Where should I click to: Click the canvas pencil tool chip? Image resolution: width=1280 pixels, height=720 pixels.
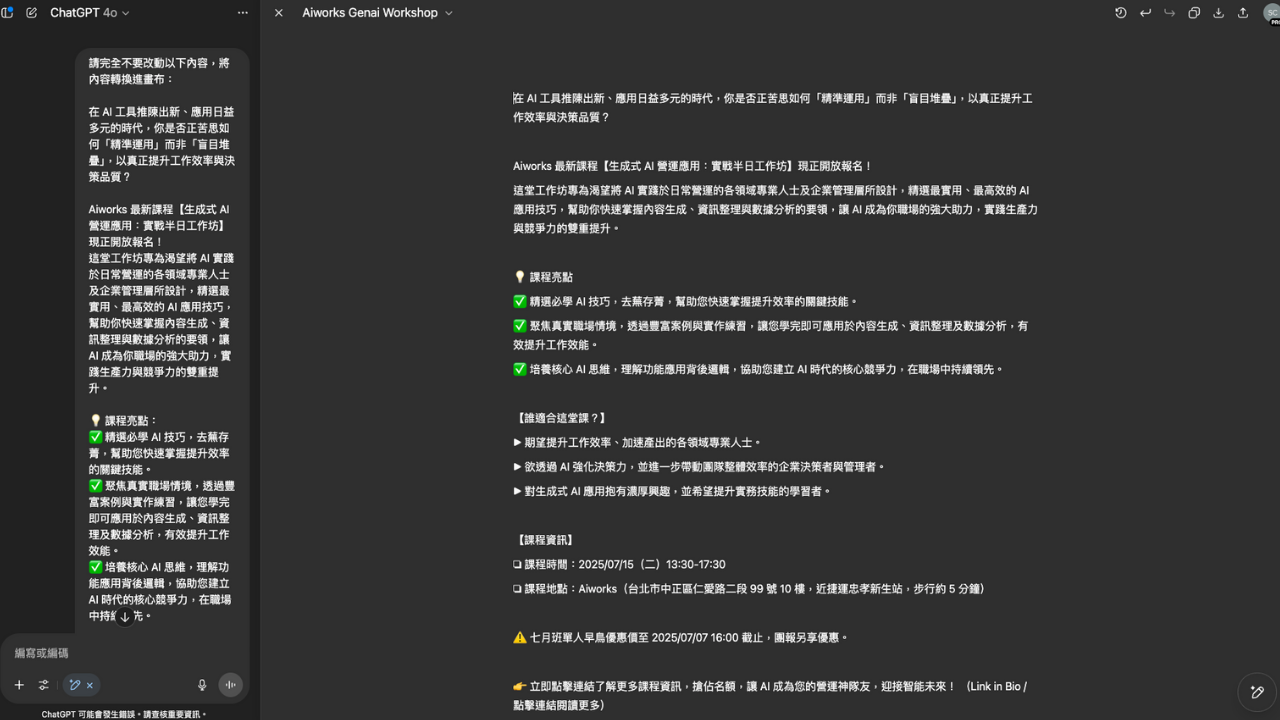pyautogui.click(x=74, y=685)
